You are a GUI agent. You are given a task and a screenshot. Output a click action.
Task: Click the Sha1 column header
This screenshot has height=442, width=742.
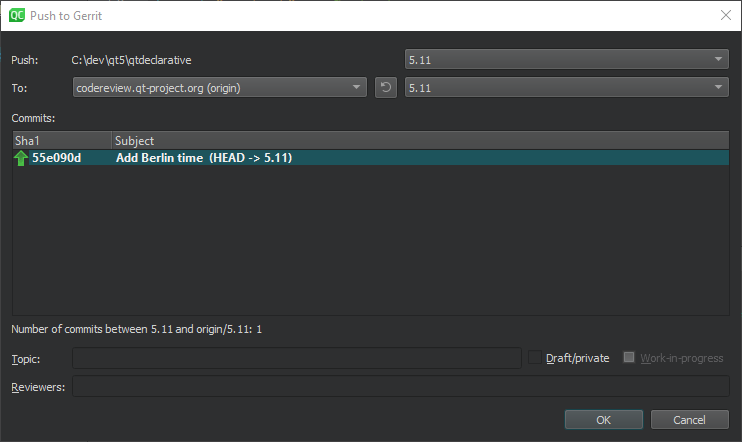(60, 141)
